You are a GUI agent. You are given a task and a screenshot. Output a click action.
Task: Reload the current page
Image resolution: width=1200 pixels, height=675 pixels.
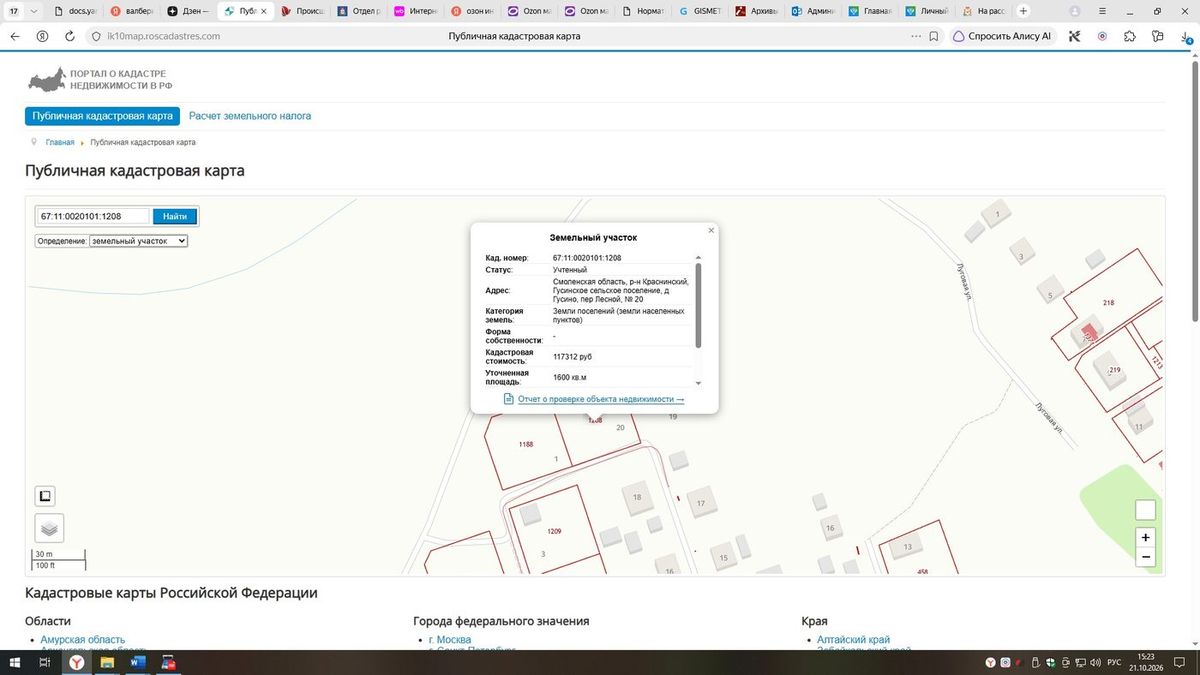pyautogui.click(x=70, y=36)
